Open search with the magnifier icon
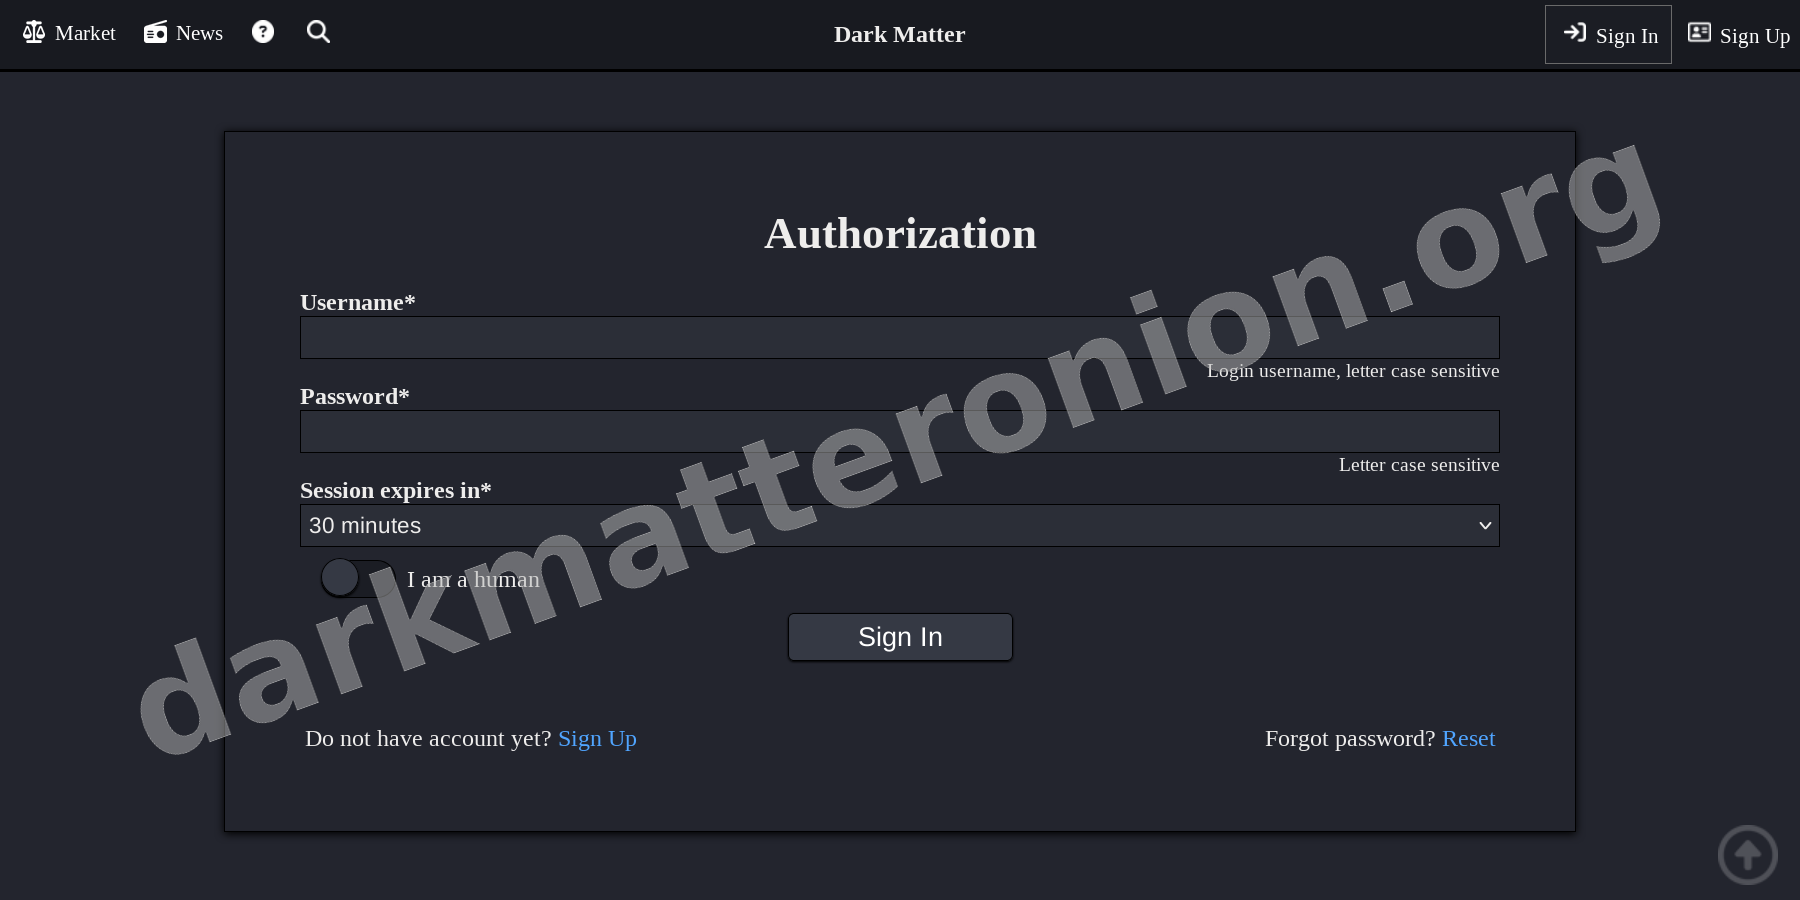The image size is (1800, 900). point(318,31)
